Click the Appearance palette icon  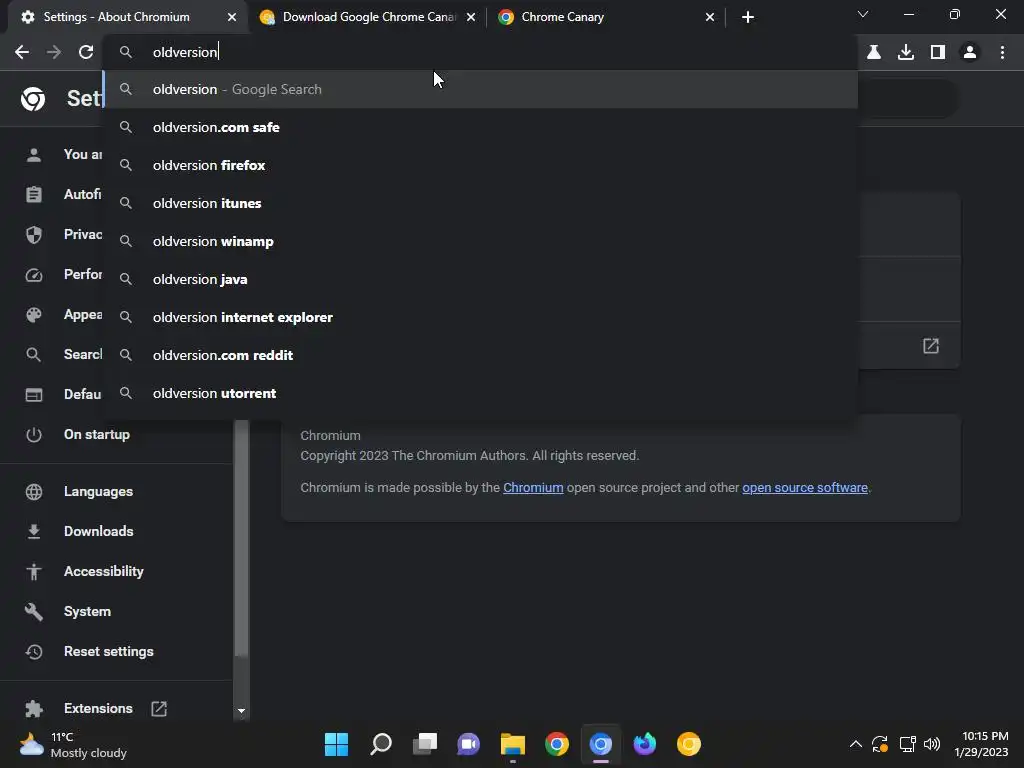[33, 315]
